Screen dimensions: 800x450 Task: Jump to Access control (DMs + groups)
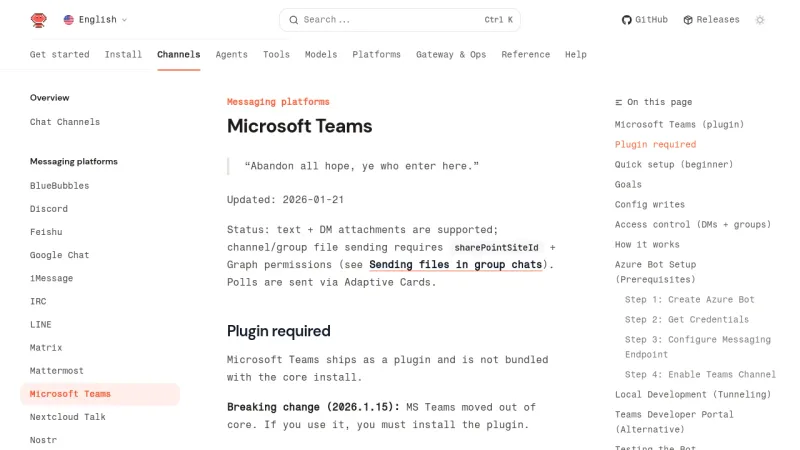coord(693,224)
